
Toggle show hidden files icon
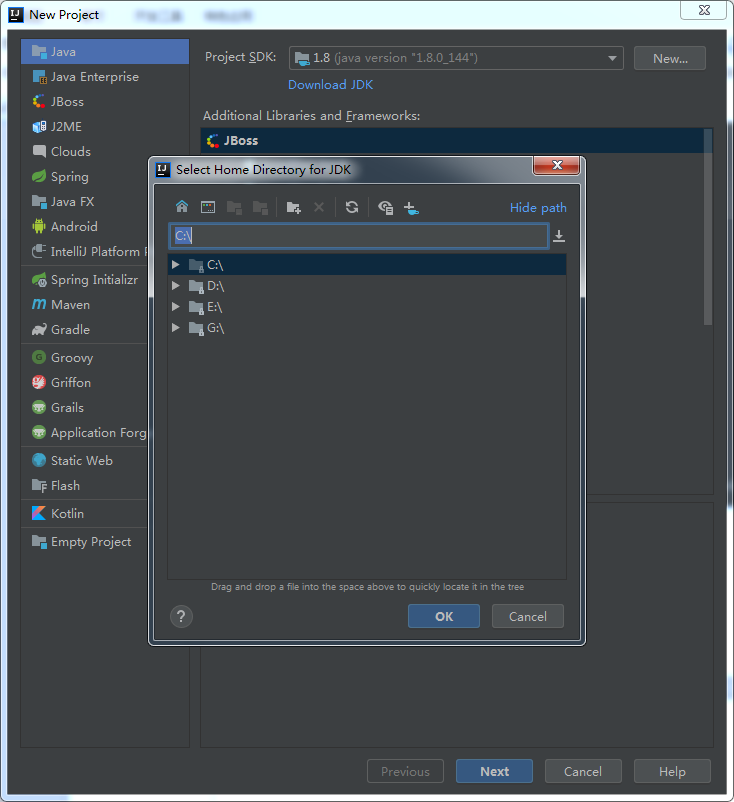point(385,207)
